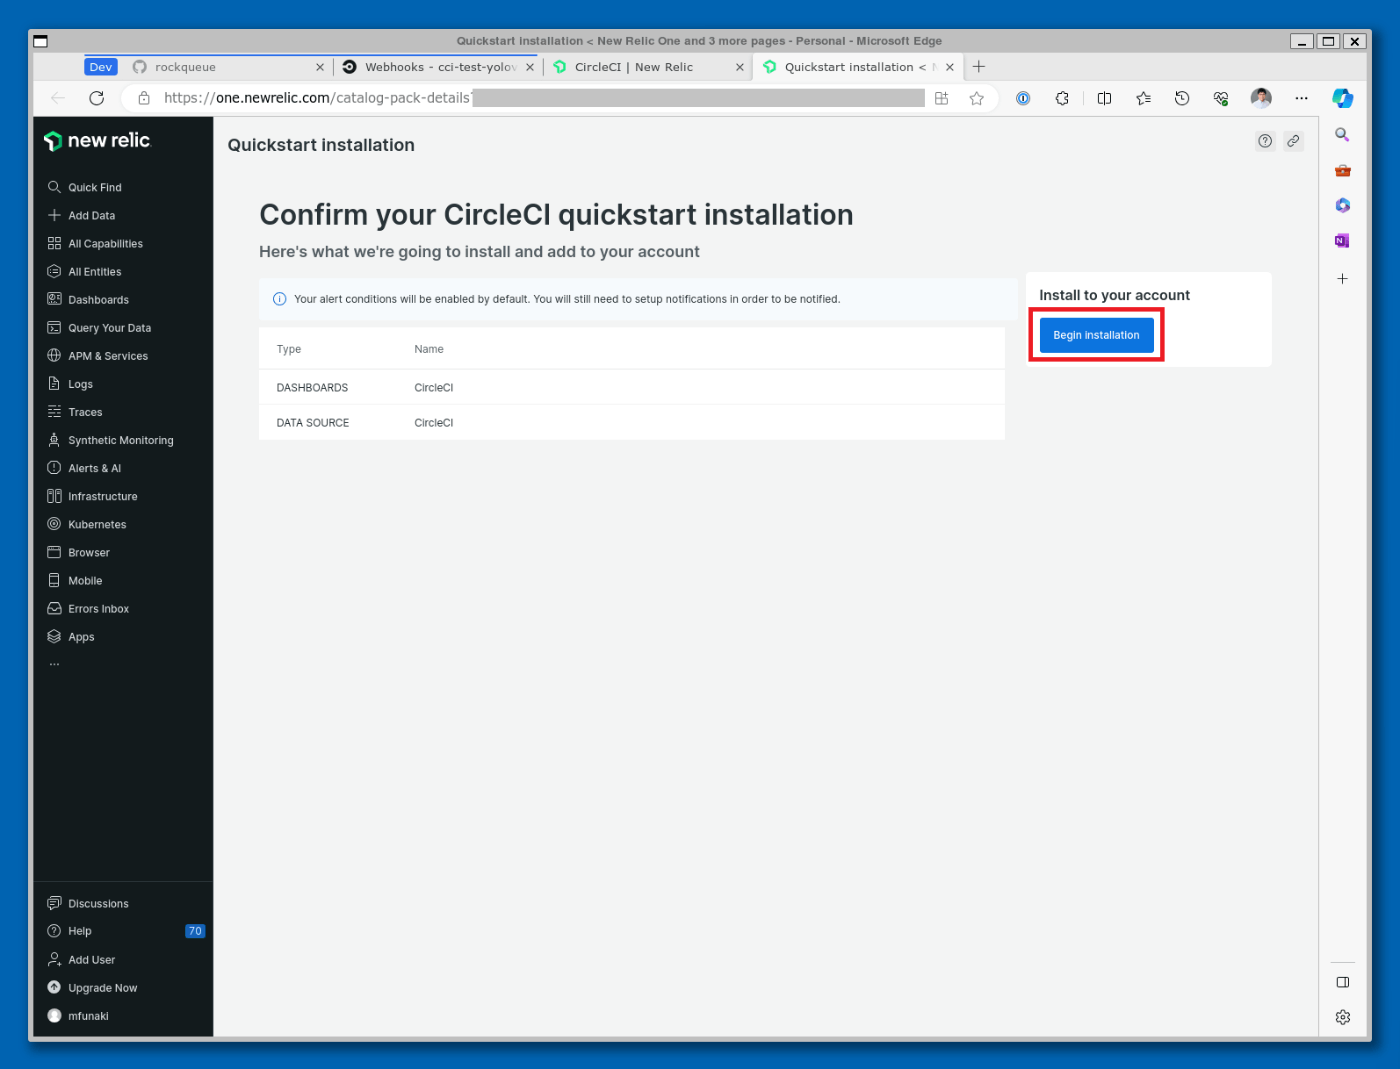
Task: Go to All Entities
Action: coord(95,271)
